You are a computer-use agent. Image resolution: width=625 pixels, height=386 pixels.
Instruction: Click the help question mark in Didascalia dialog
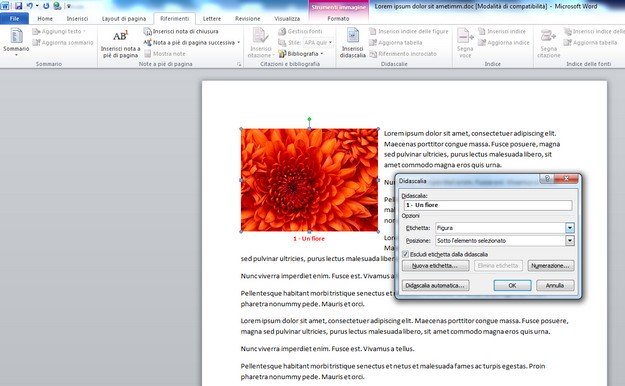[x=547, y=179]
